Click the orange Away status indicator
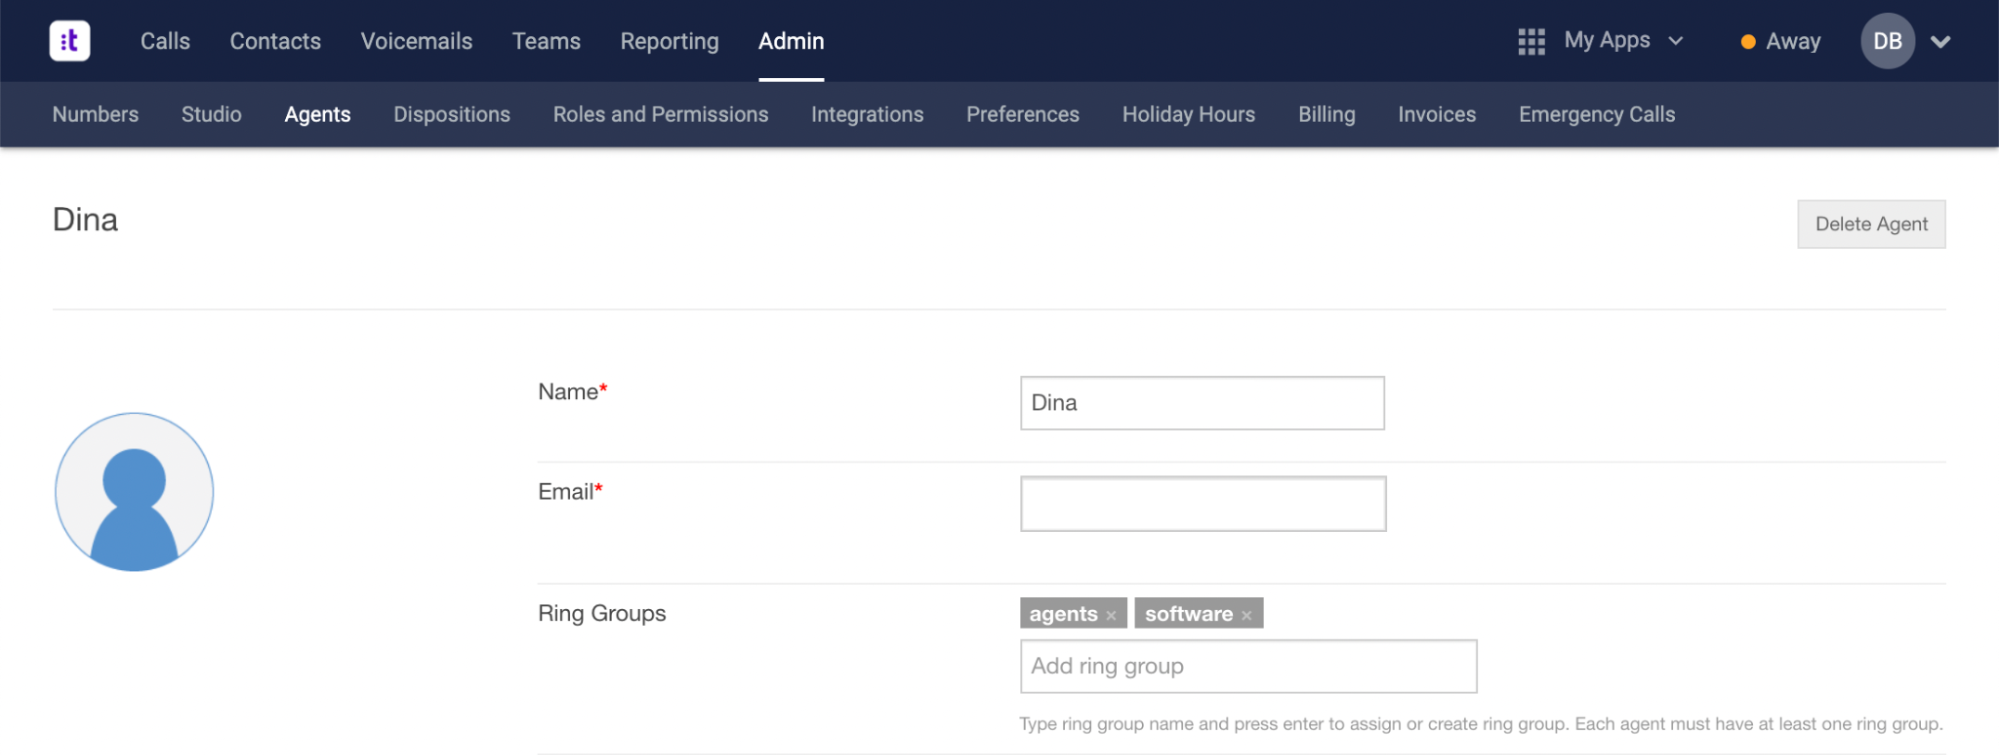1999x756 pixels. [x=1748, y=42]
